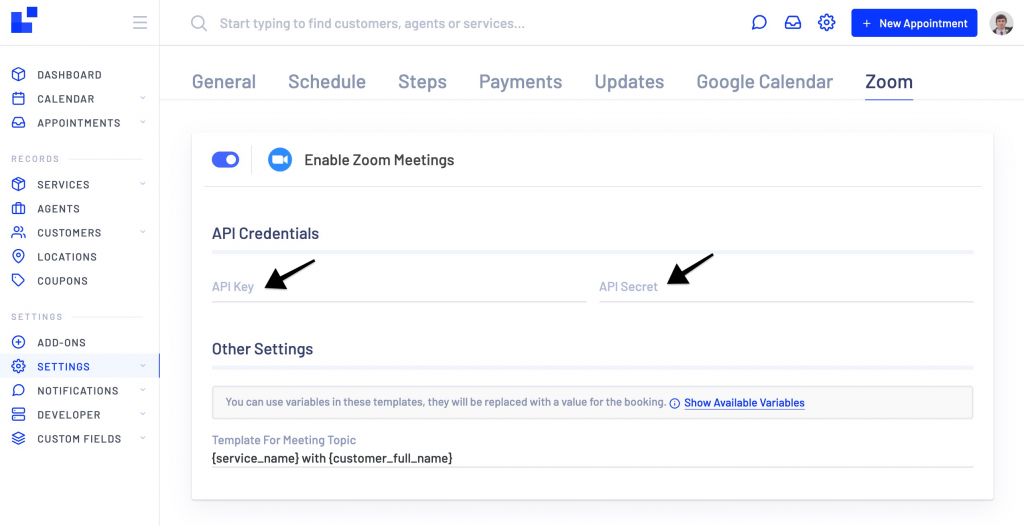Toggle off Enable Zoom Meetings switch

[225, 159]
